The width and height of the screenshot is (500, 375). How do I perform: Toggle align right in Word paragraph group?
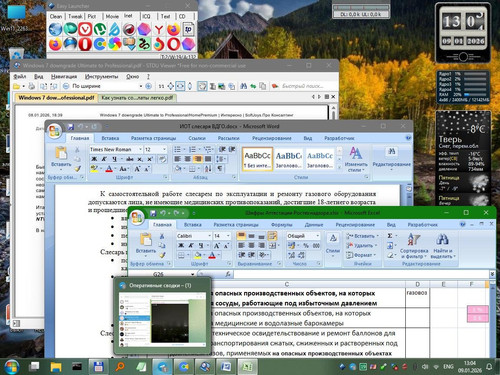click(x=198, y=159)
